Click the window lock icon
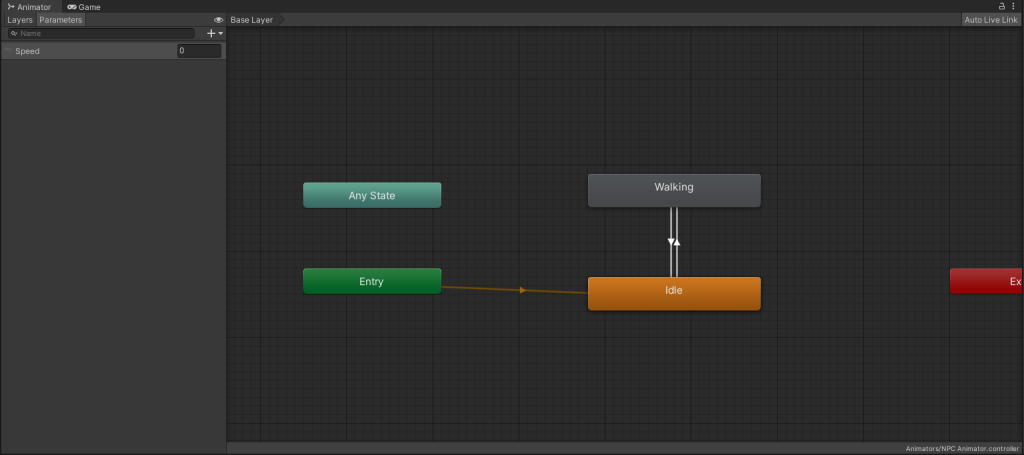The width and height of the screenshot is (1024, 455). [x=1002, y=6]
